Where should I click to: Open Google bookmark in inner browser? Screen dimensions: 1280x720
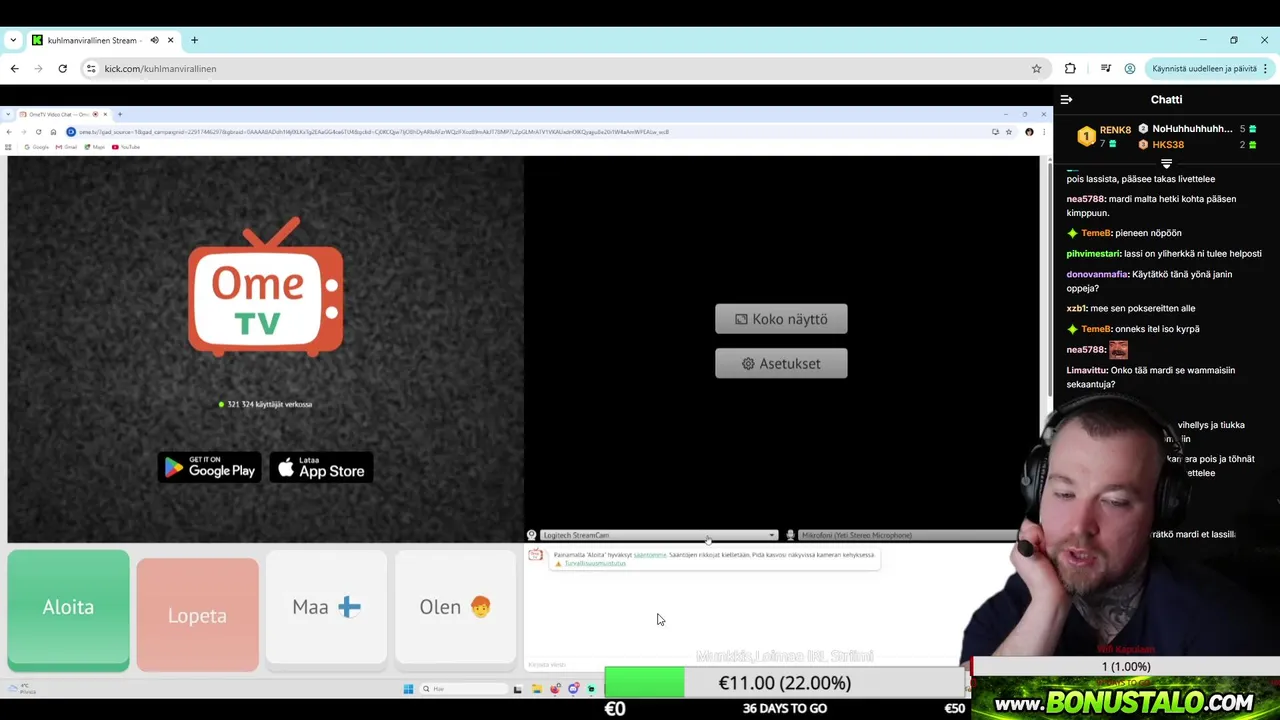[x=37, y=147]
